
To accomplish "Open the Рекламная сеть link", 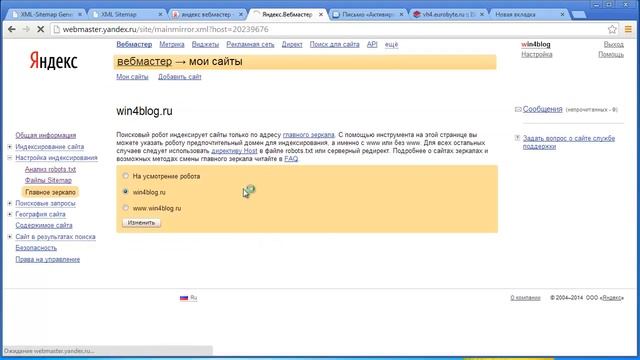I will coord(250,44).
